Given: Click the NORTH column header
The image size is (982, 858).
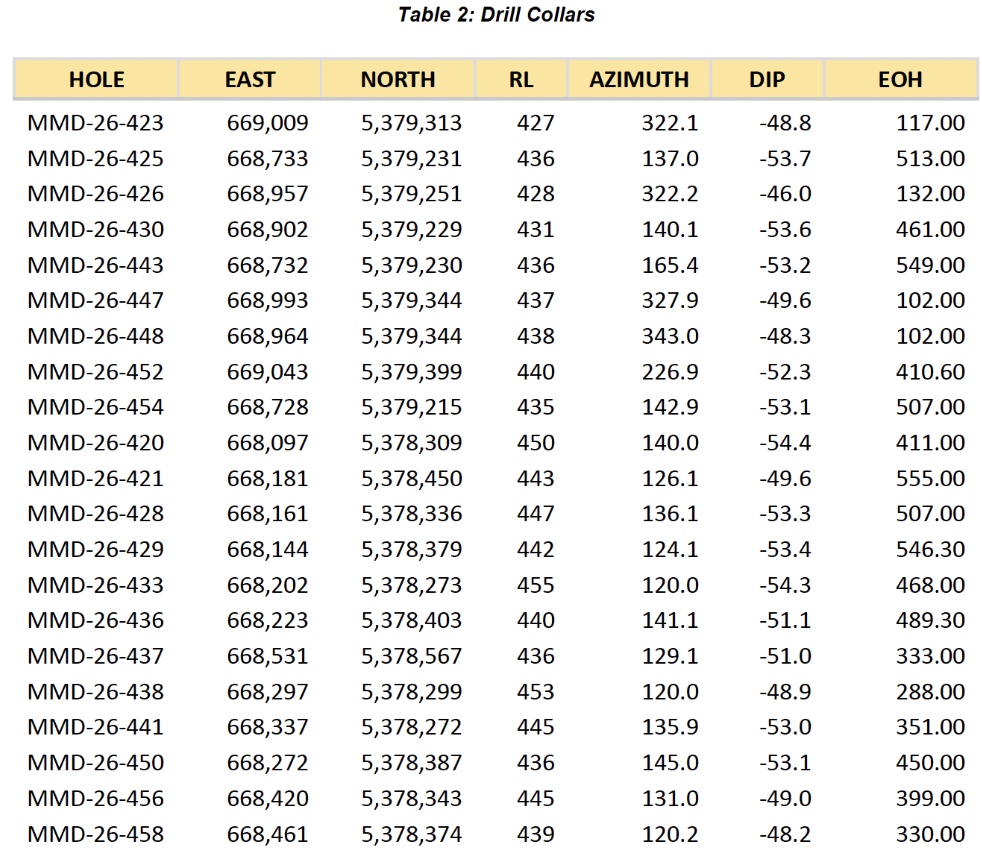Looking at the screenshot, I should pos(398,80).
